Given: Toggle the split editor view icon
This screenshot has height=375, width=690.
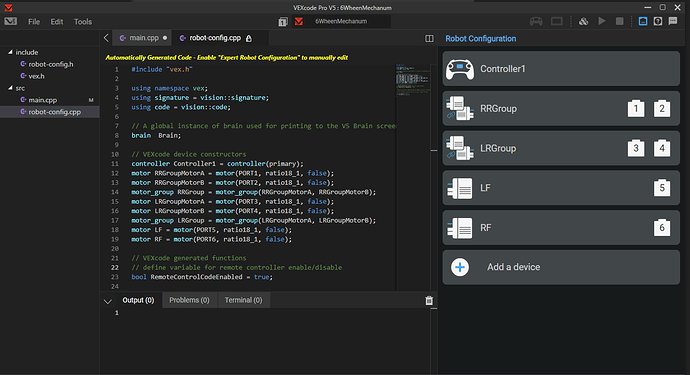Looking at the screenshot, I should (429, 39).
